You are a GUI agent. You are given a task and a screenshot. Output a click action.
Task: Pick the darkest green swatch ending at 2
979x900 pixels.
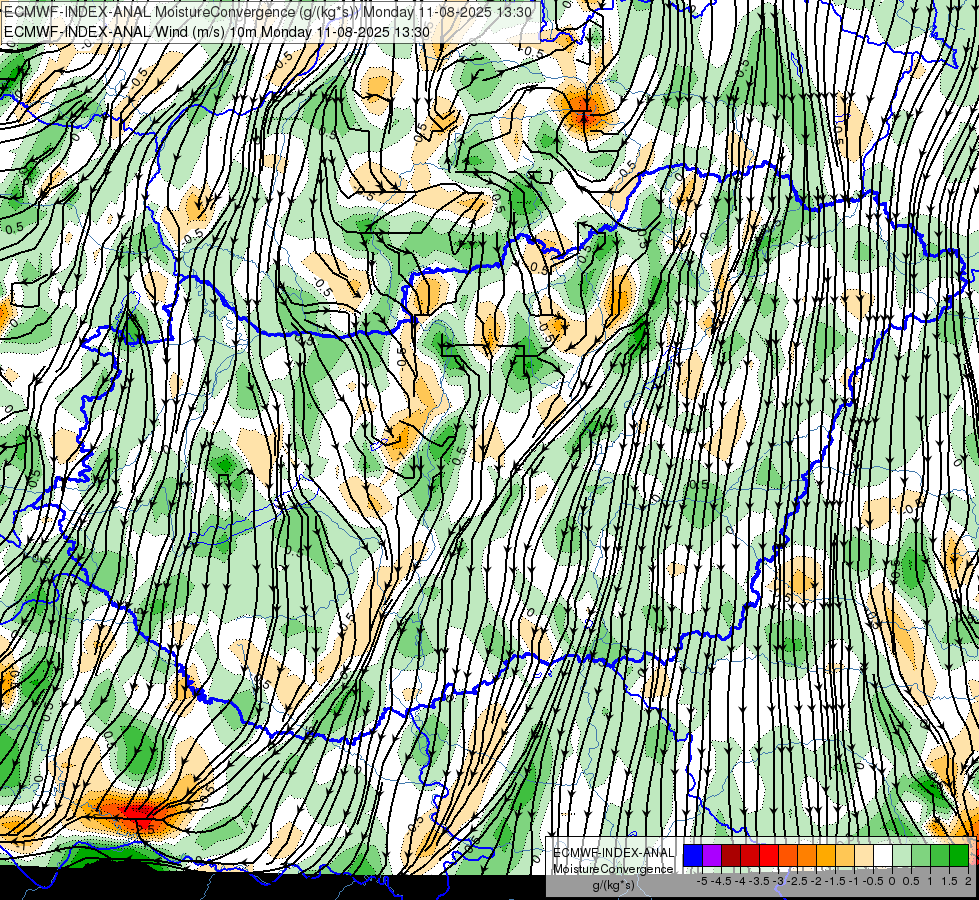click(959, 856)
